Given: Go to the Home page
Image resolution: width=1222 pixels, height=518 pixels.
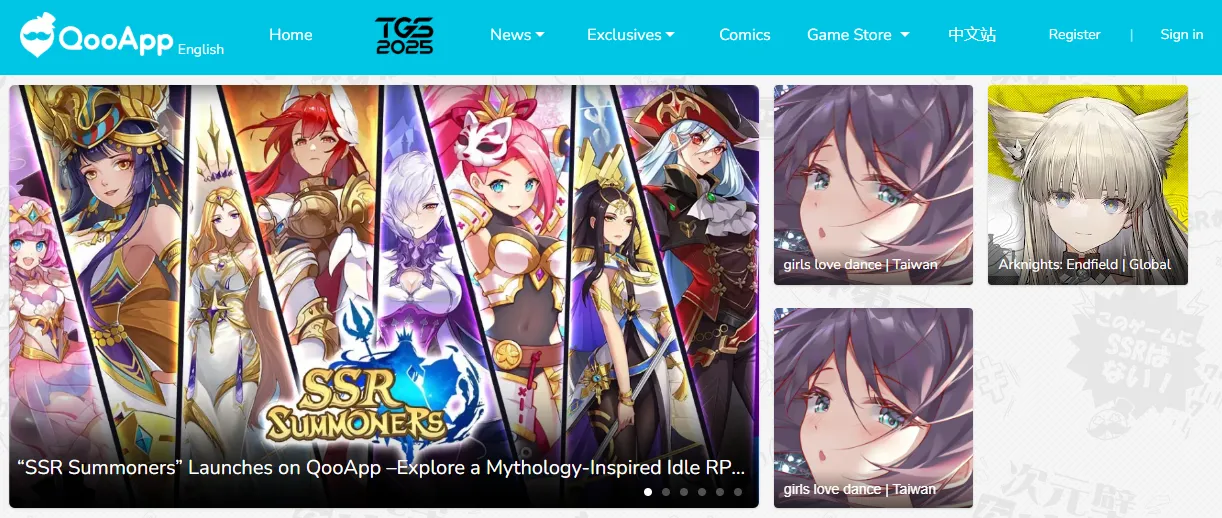Looking at the screenshot, I should (x=291, y=35).
